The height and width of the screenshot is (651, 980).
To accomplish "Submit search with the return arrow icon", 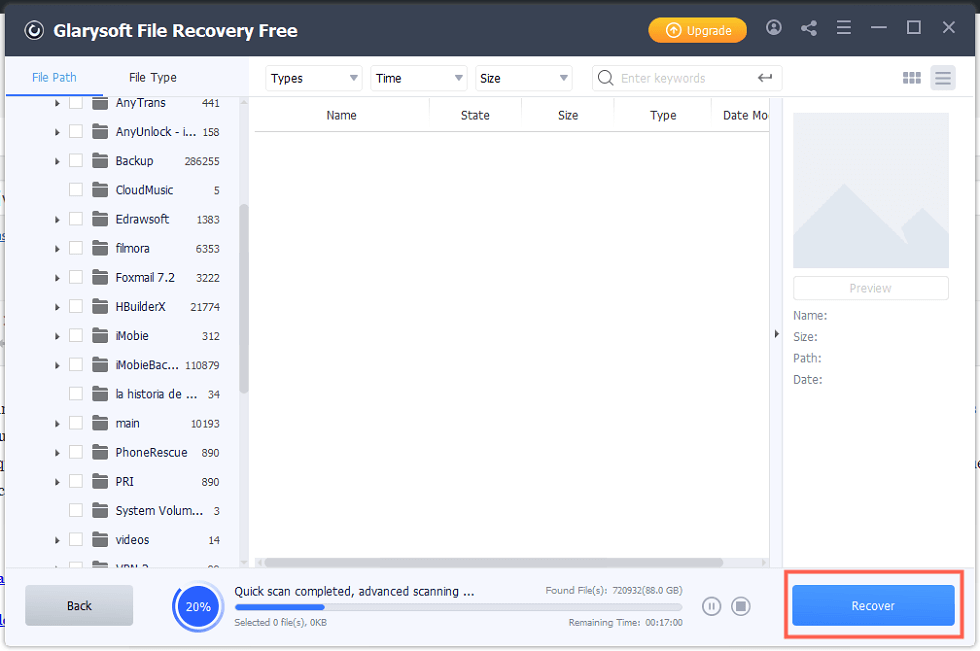I will click(765, 78).
